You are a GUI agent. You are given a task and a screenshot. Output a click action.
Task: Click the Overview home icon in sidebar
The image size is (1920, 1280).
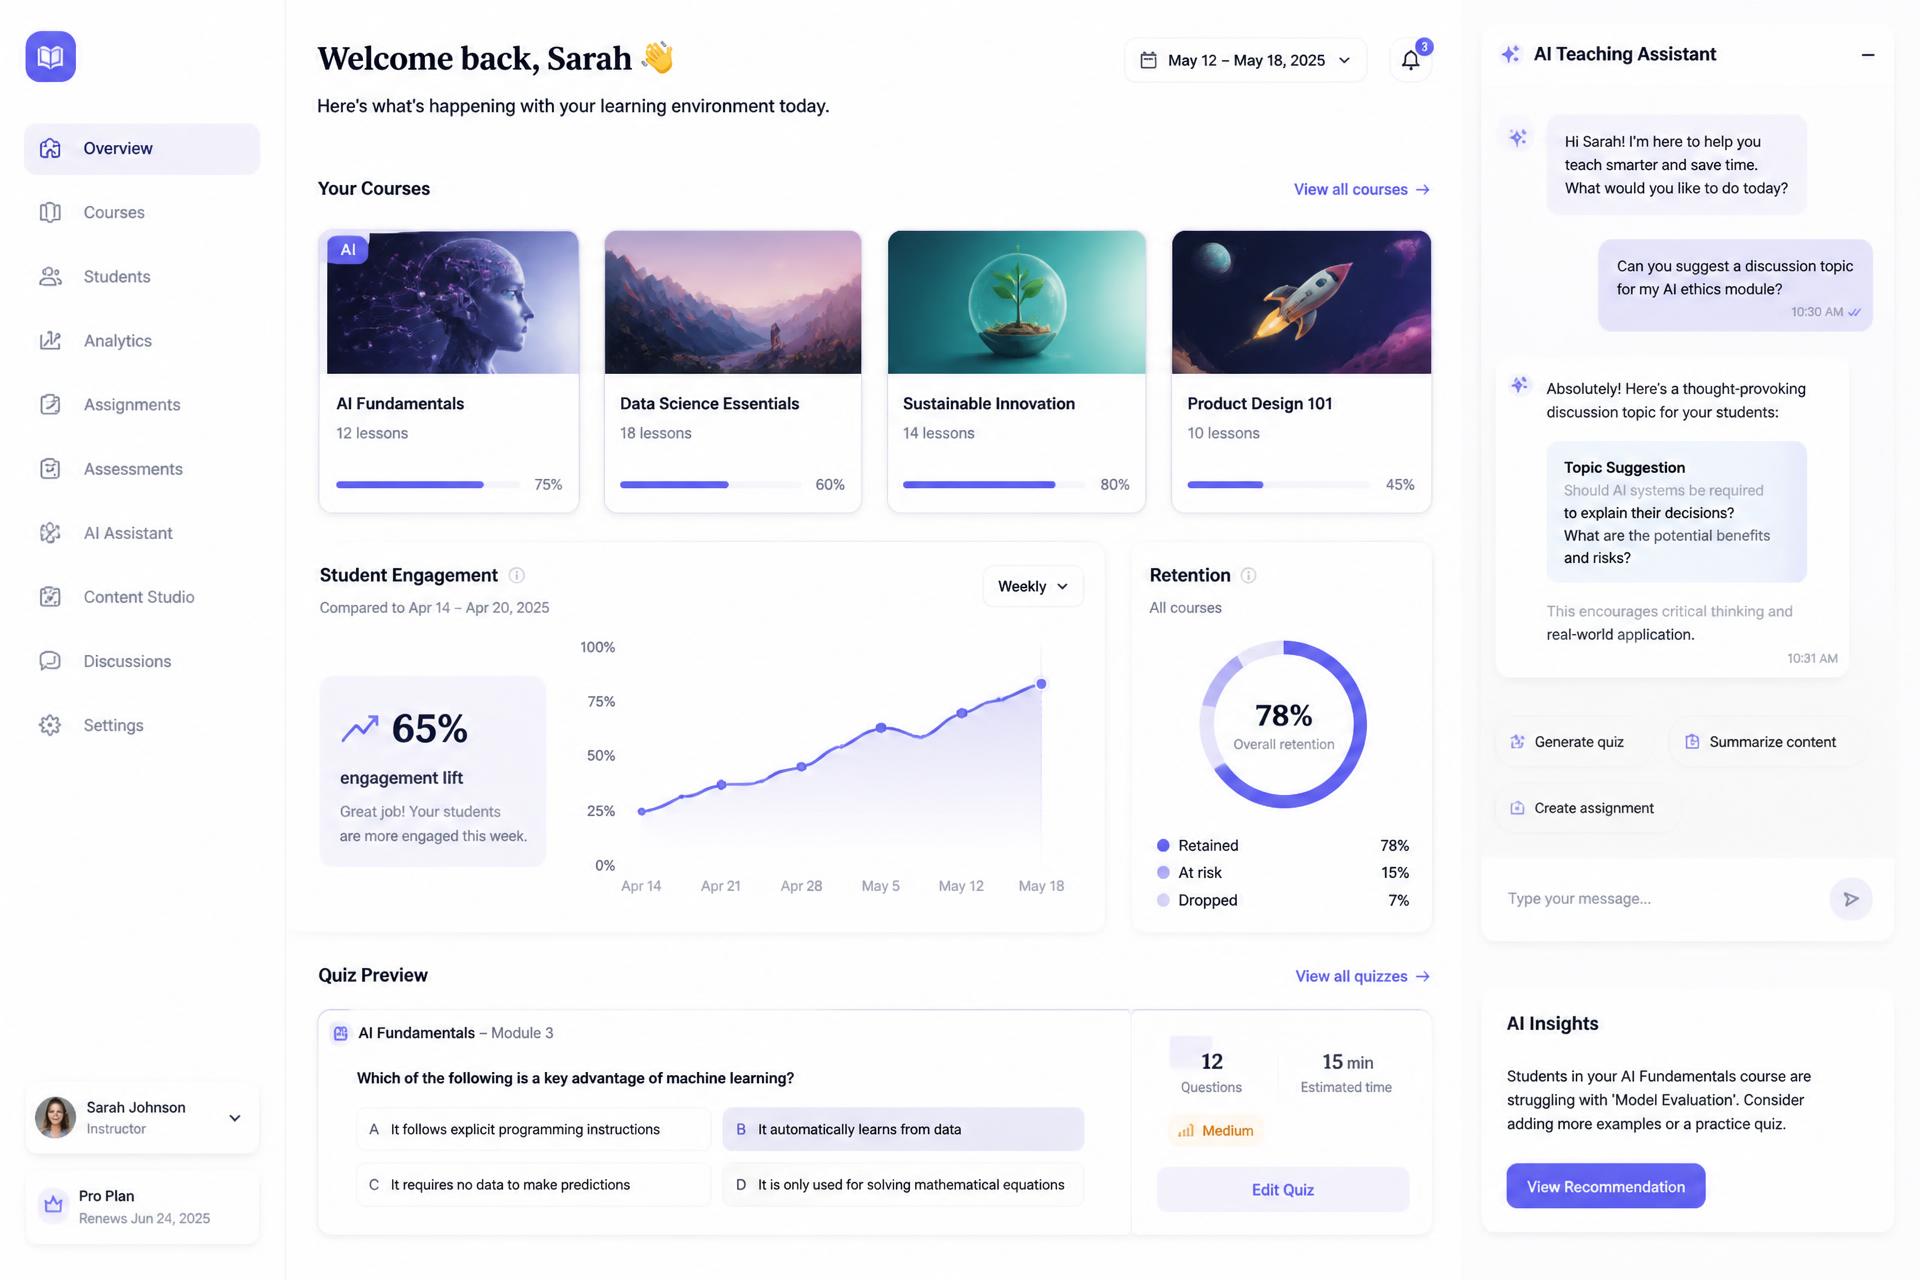50,148
